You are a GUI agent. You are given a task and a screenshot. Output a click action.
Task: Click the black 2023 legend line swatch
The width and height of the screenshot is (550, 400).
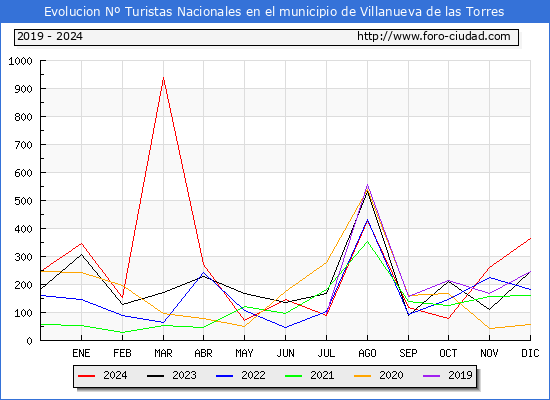coord(155,376)
